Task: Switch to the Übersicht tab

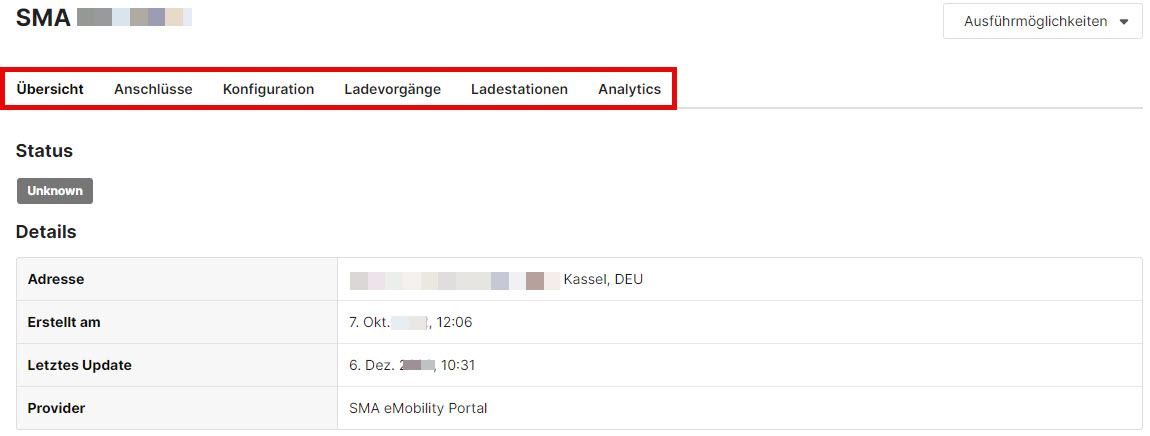Action: coord(50,89)
